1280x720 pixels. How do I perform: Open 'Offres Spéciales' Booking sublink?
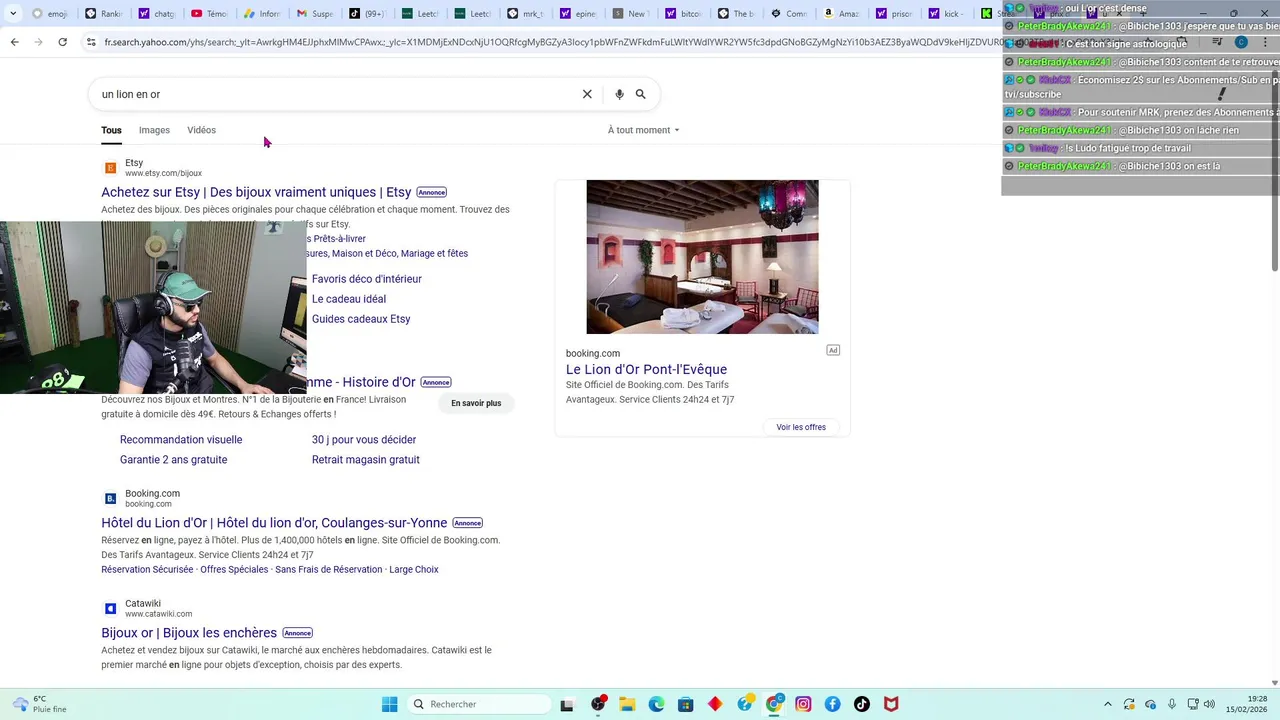234,570
